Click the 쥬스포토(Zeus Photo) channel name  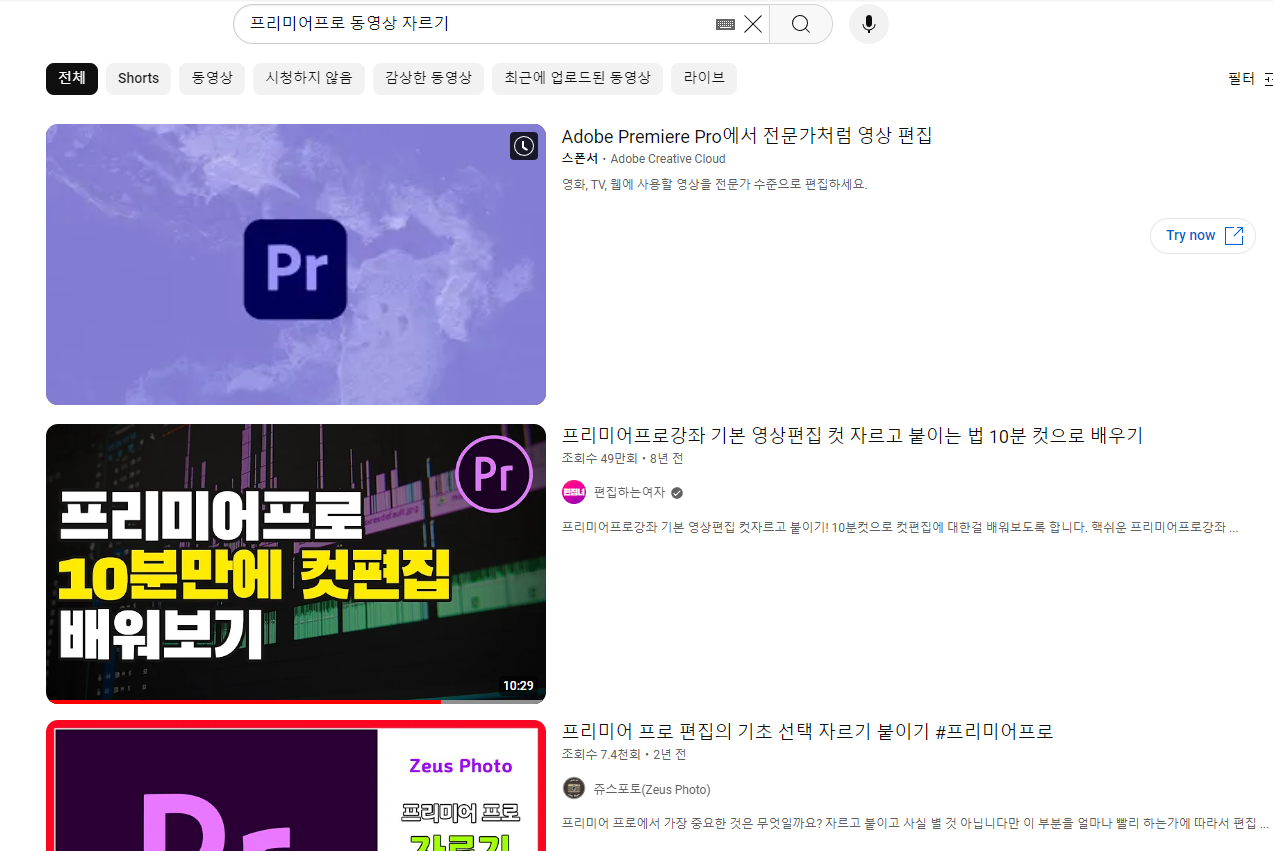pyautogui.click(x=652, y=789)
